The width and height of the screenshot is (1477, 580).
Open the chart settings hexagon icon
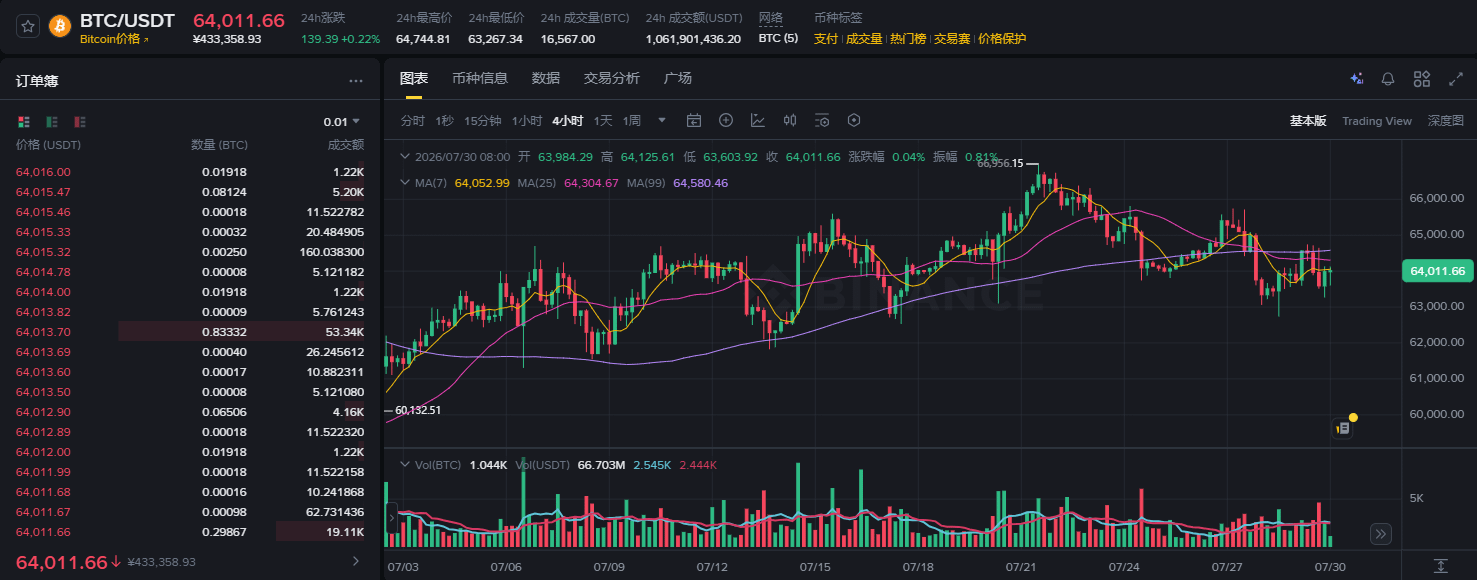854,120
